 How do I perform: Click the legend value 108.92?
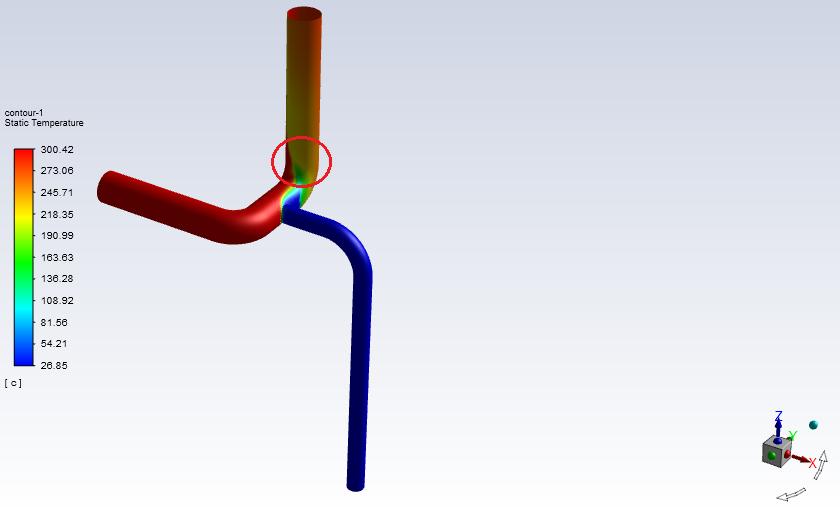coord(57,301)
